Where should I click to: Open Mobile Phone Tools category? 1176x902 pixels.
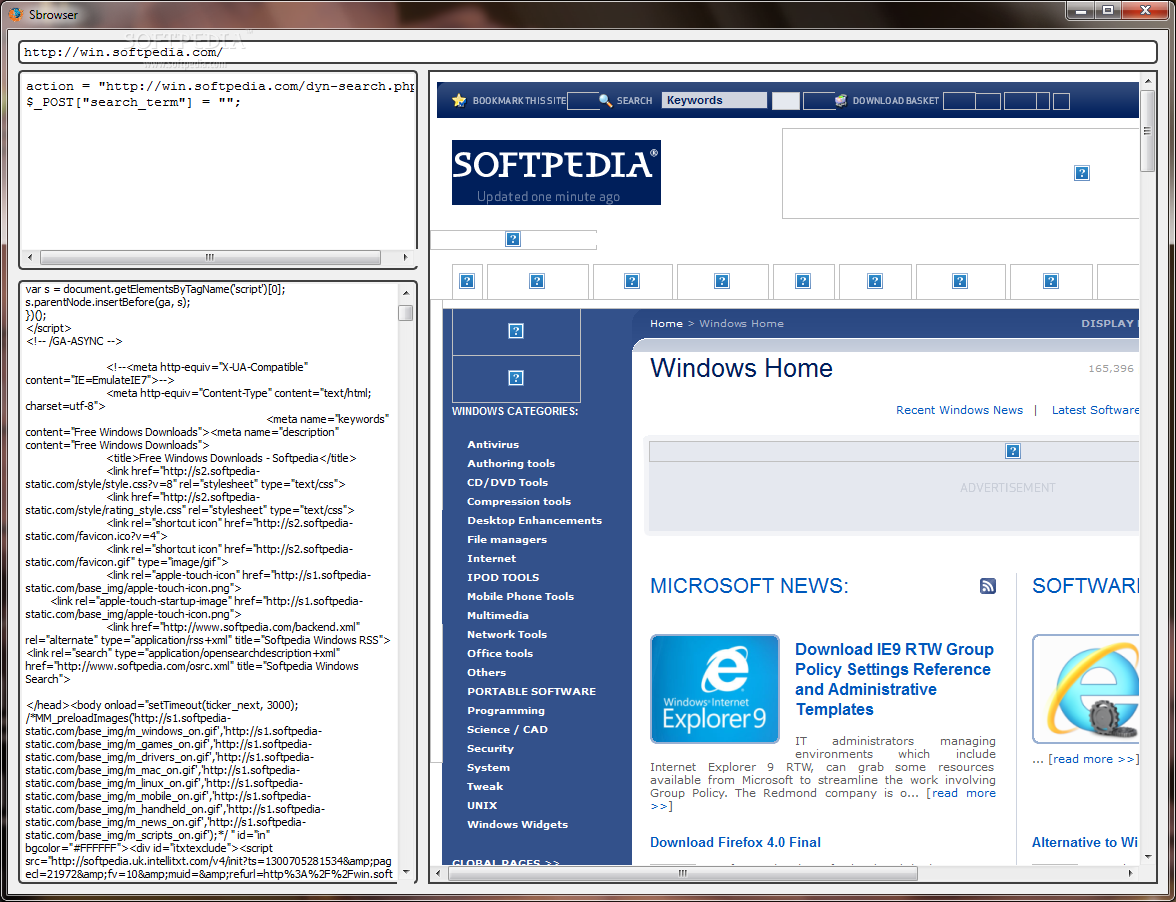(520, 596)
